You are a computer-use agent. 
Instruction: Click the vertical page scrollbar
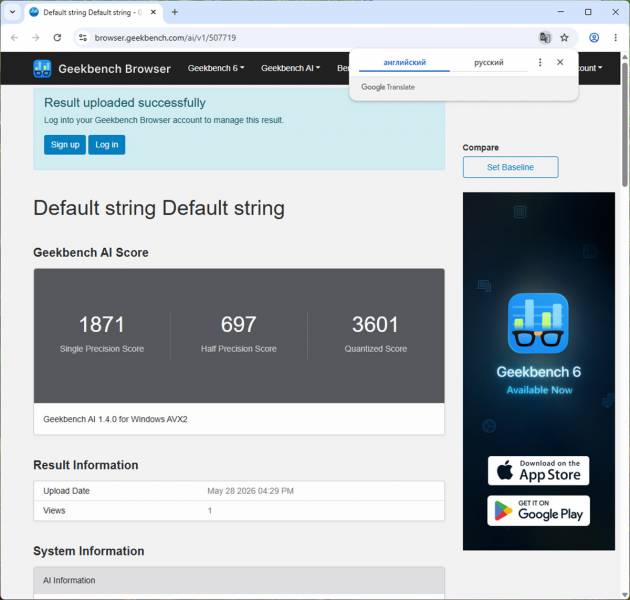point(625,125)
